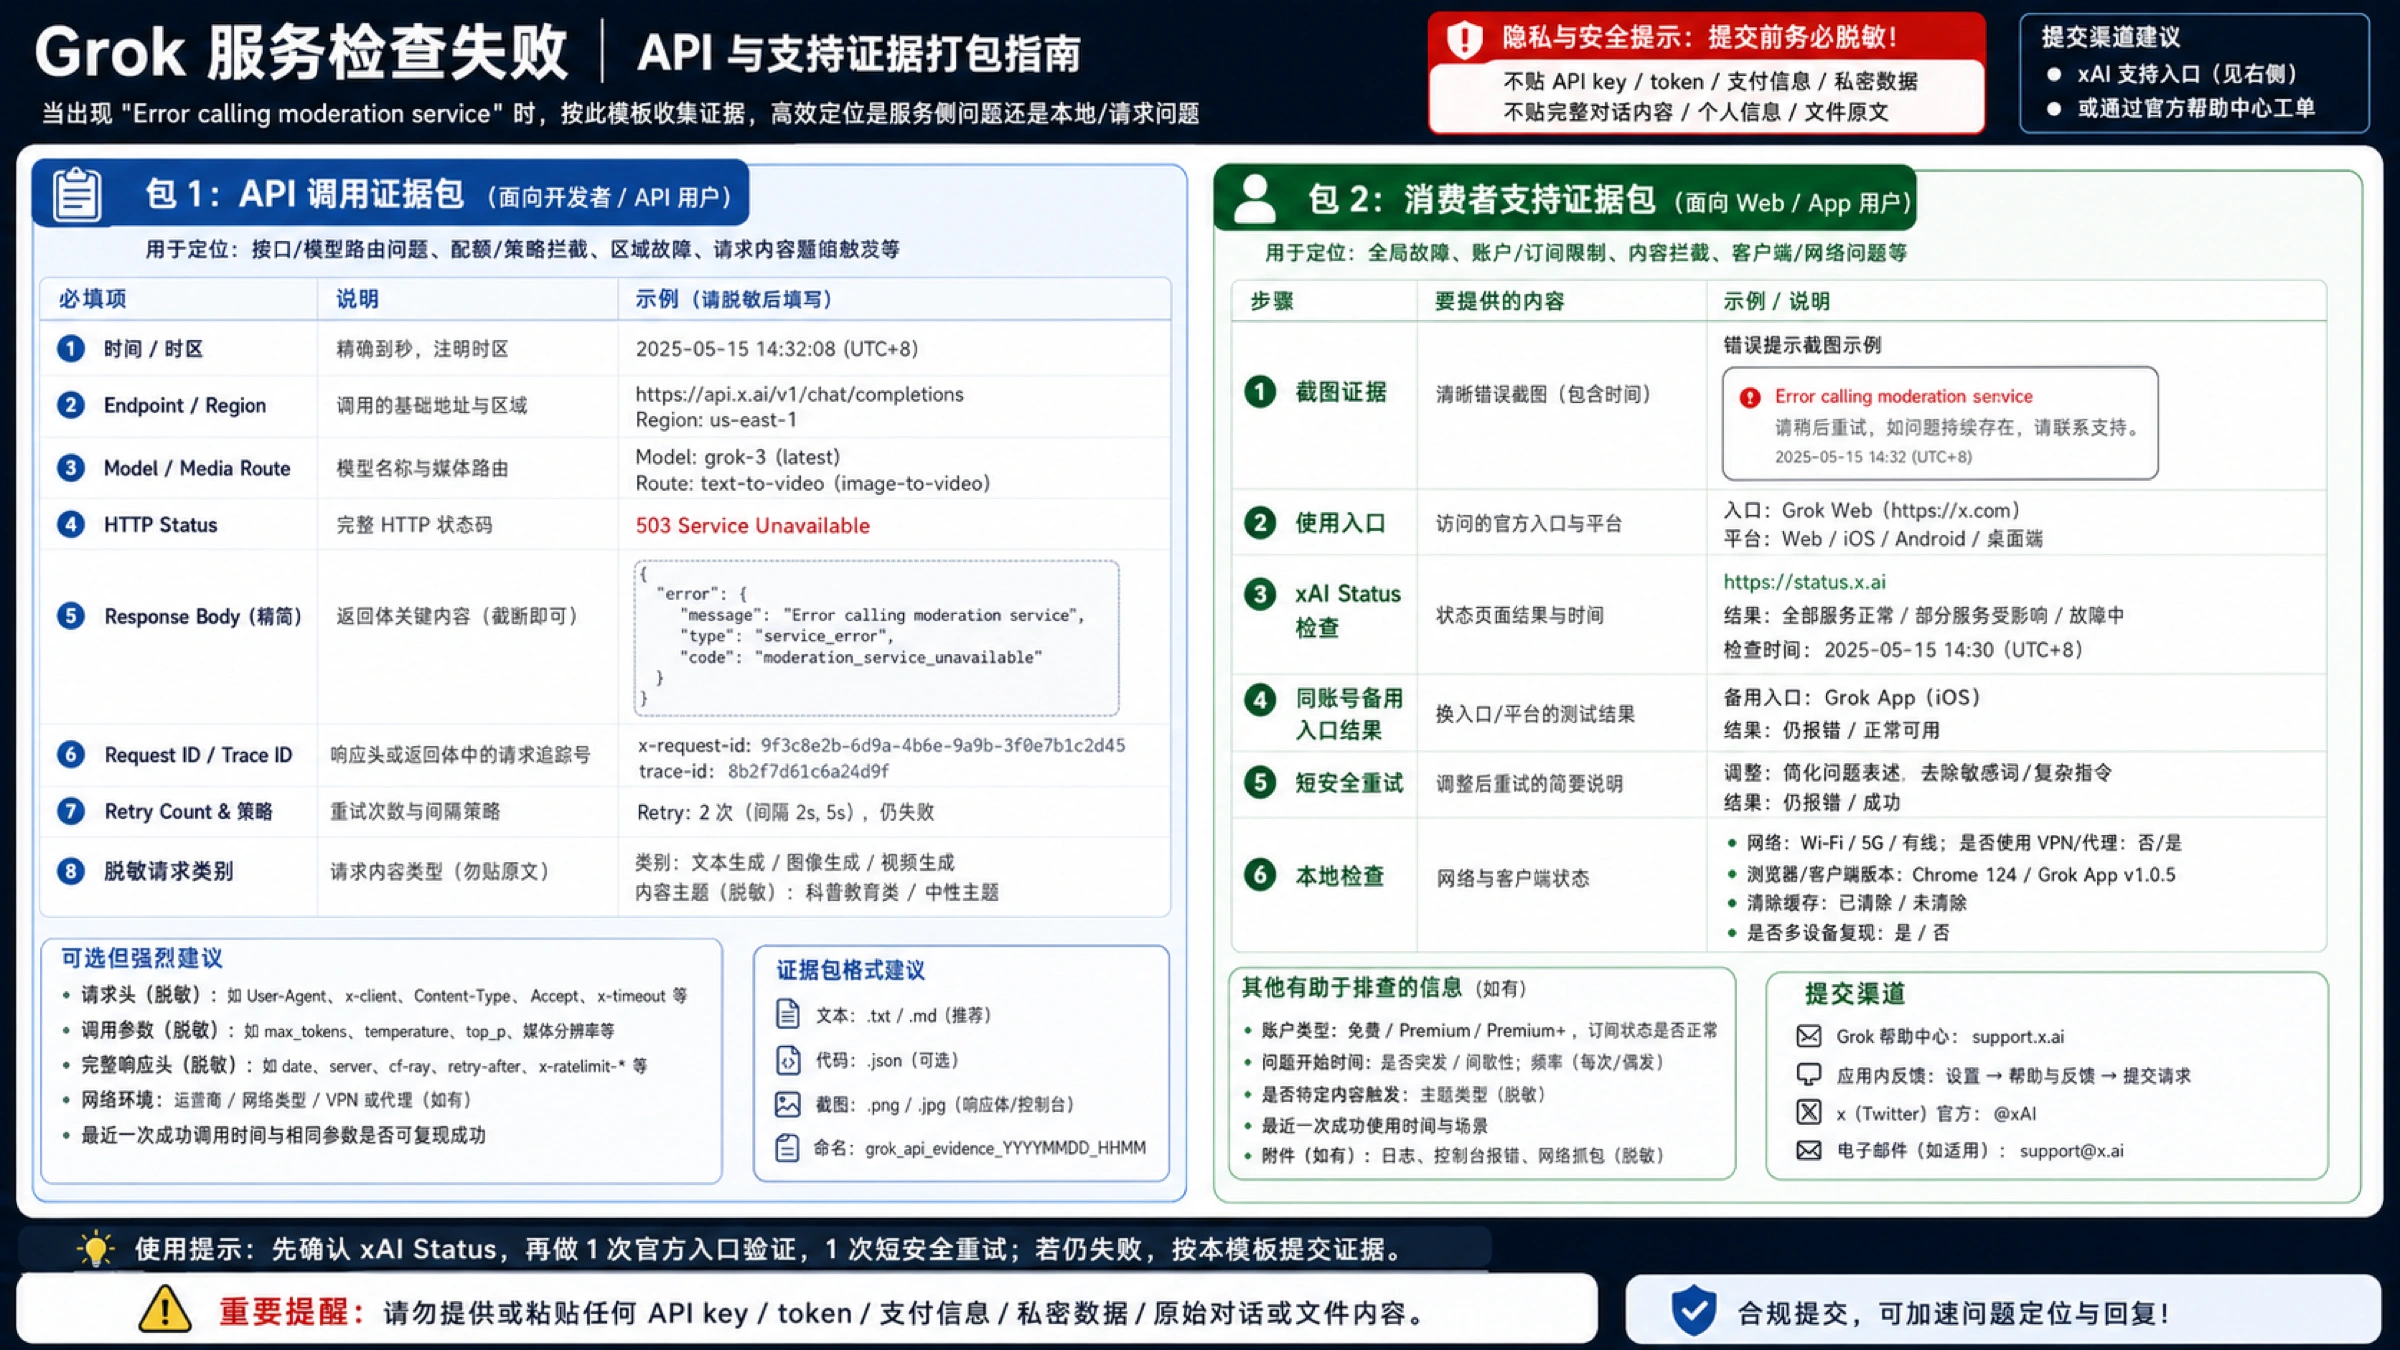Click the support@x.ai email address
Screen dimensions: 2400x1350
[x=2071, y=1151]
